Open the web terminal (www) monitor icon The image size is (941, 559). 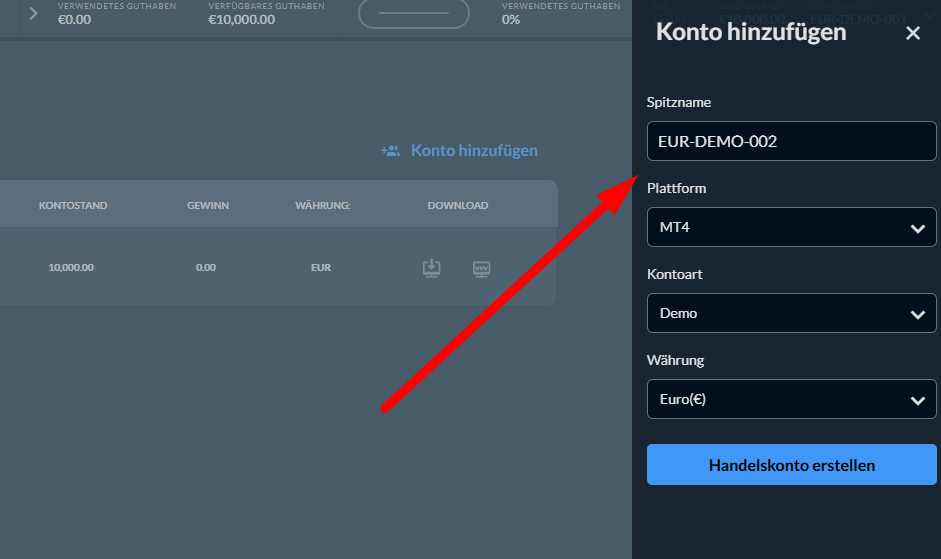(481, 268)
